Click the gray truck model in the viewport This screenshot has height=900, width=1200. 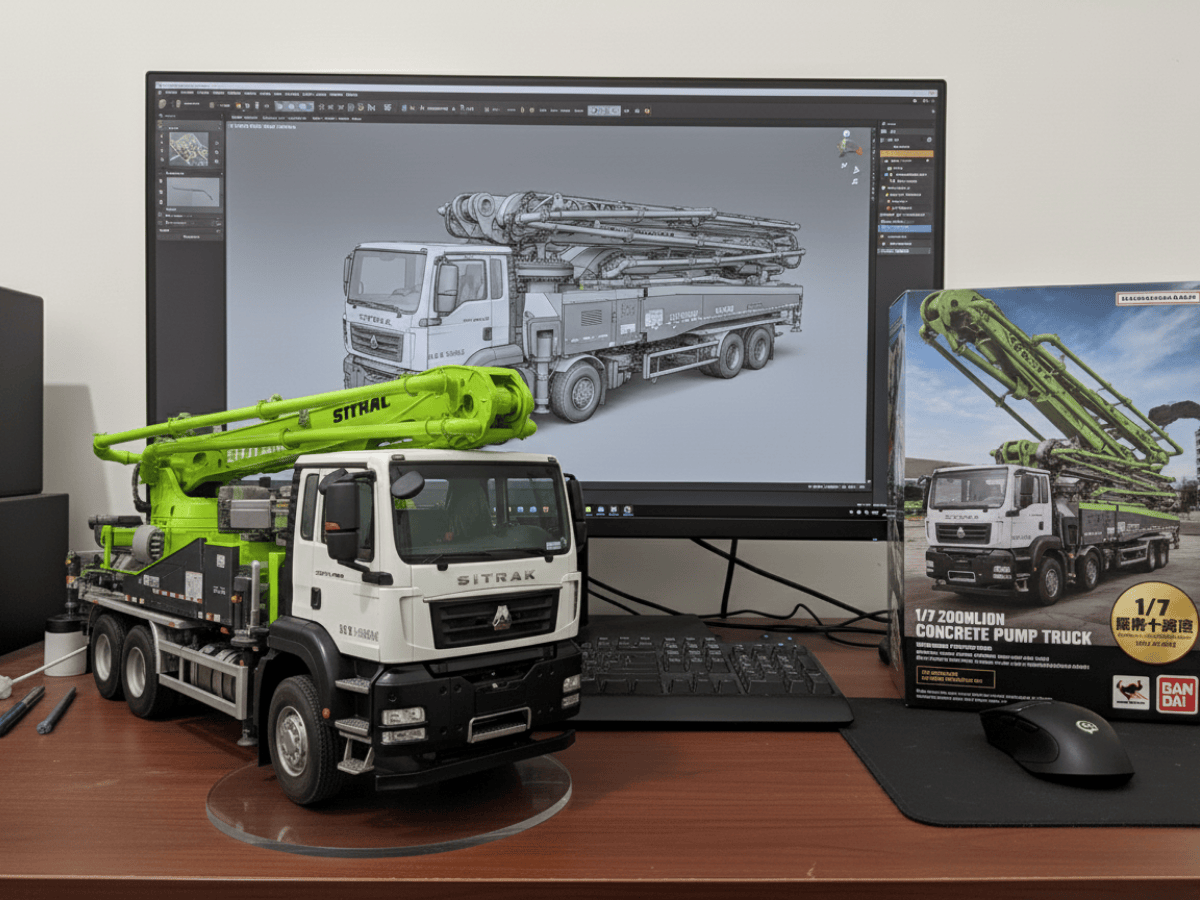[573, 305]
